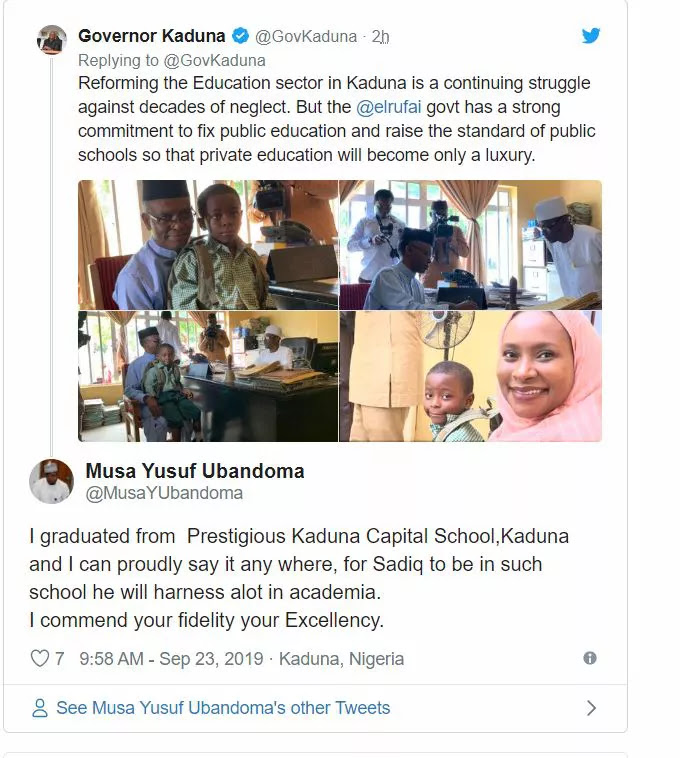680x758 pixels.
Task: Click the Twitter bird logo icon
Action: point(591,35)
